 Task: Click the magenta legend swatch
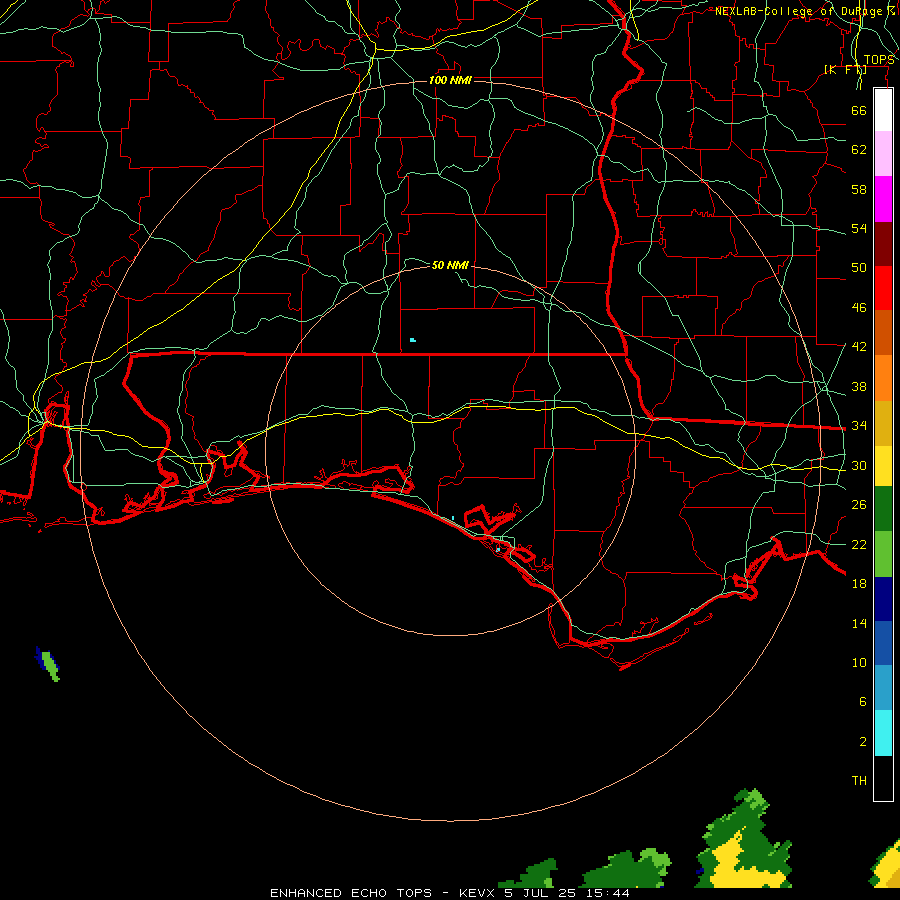tap(883, 199)
